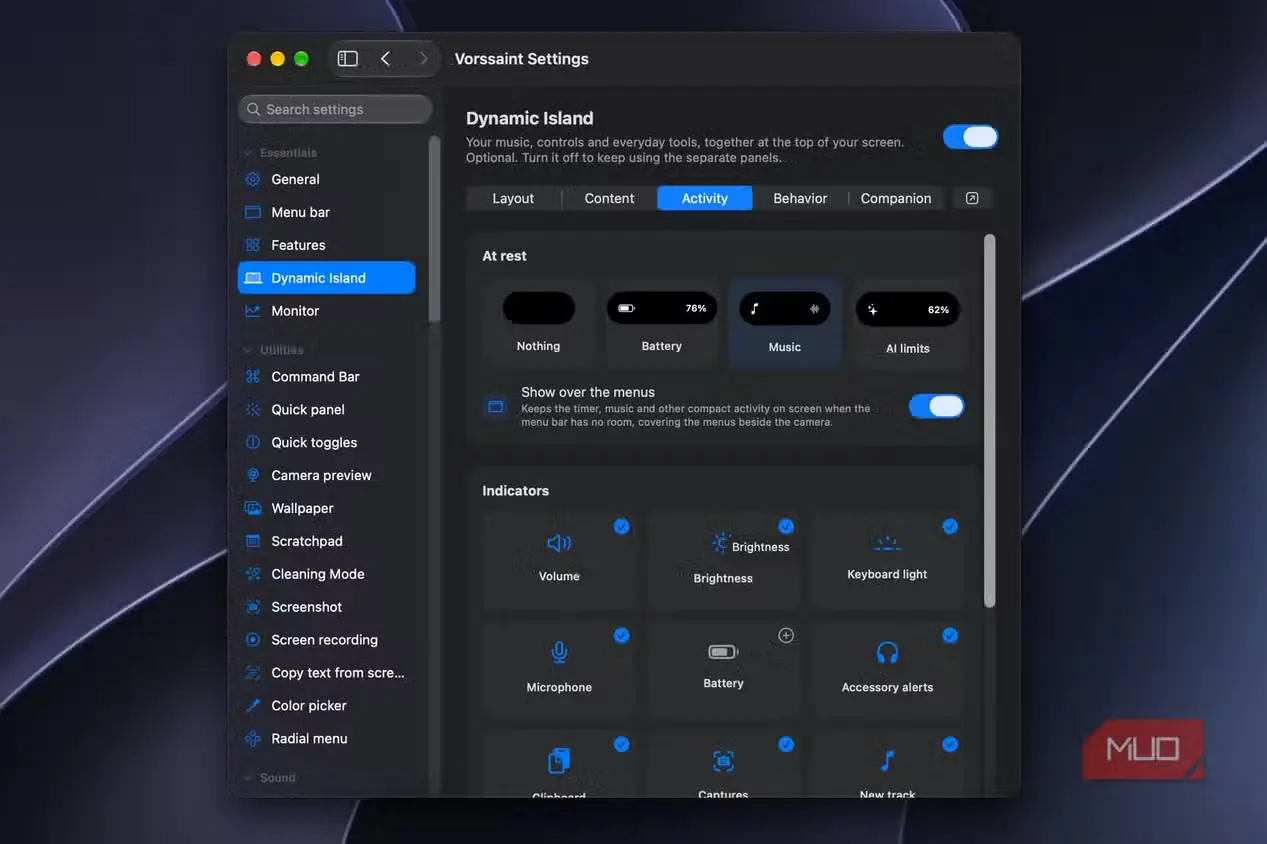The height and width of the screenshot is (844, 1267).
Task: Choose the AI limits at-rest style
Action: [x=908, y=323]
